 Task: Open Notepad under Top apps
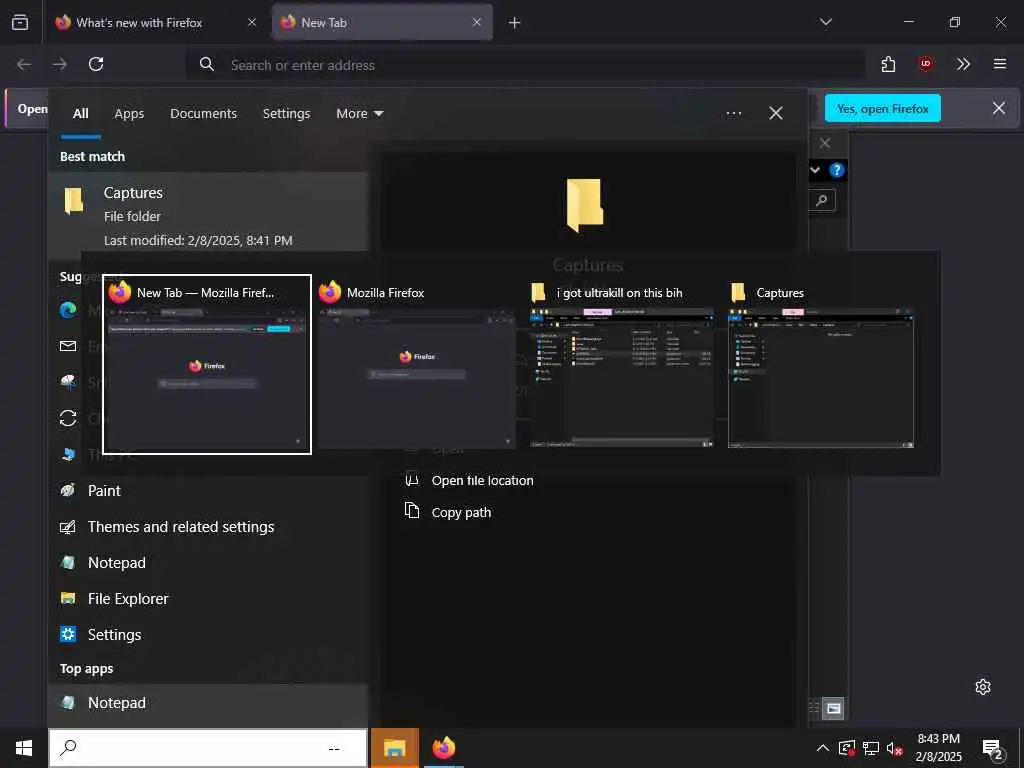pyautogui.click(x=208, y=703)
